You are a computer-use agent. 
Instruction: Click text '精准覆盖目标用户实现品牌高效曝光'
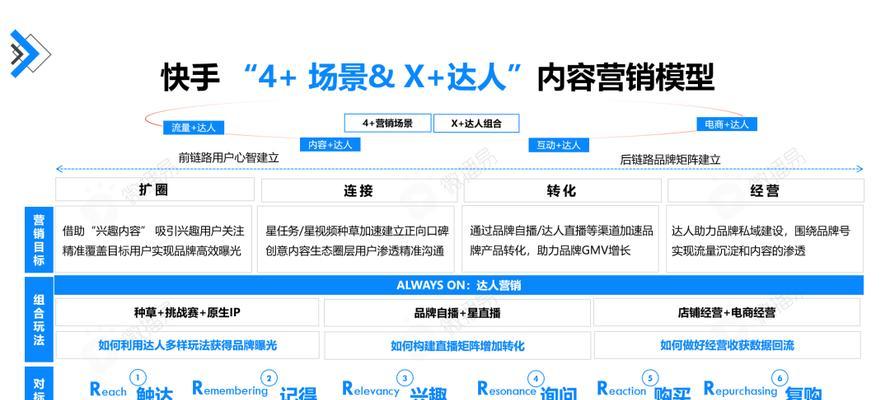pyautogui.click(x=152, y=251)
